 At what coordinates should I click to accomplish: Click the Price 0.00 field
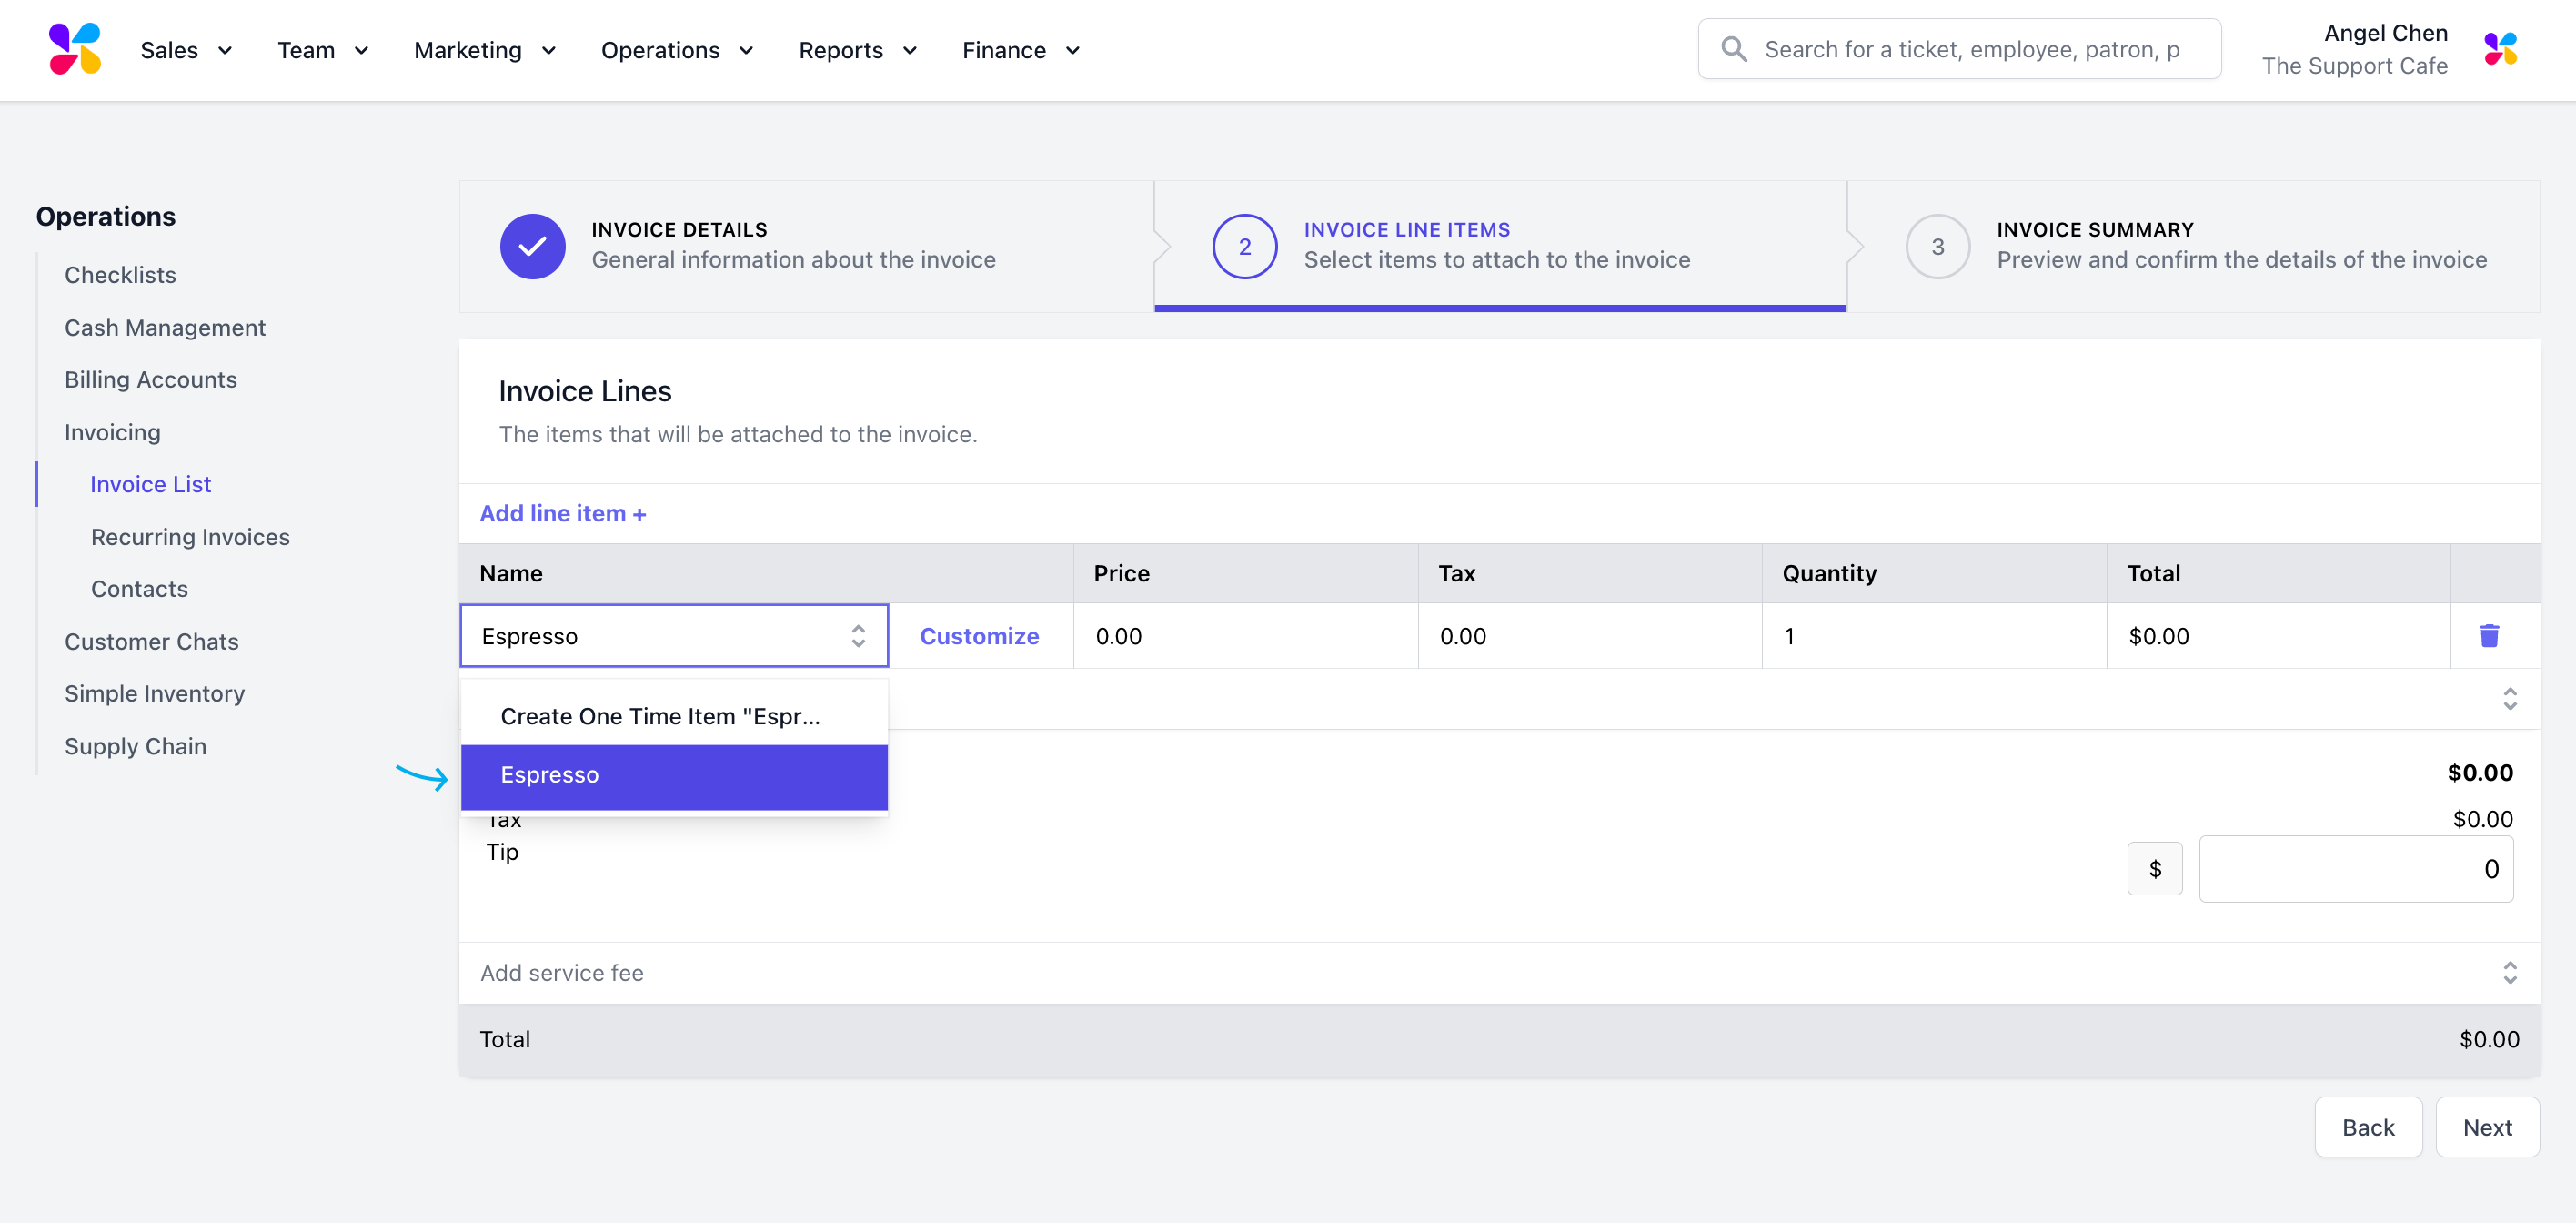(1245, 636)
